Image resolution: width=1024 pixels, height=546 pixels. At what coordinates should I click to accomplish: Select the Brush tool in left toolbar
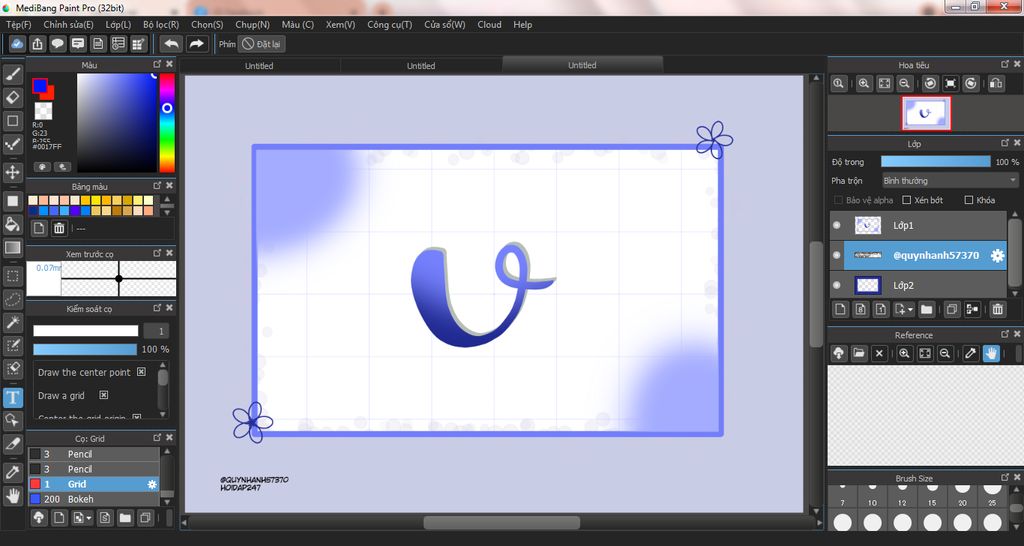click(12, 74)
